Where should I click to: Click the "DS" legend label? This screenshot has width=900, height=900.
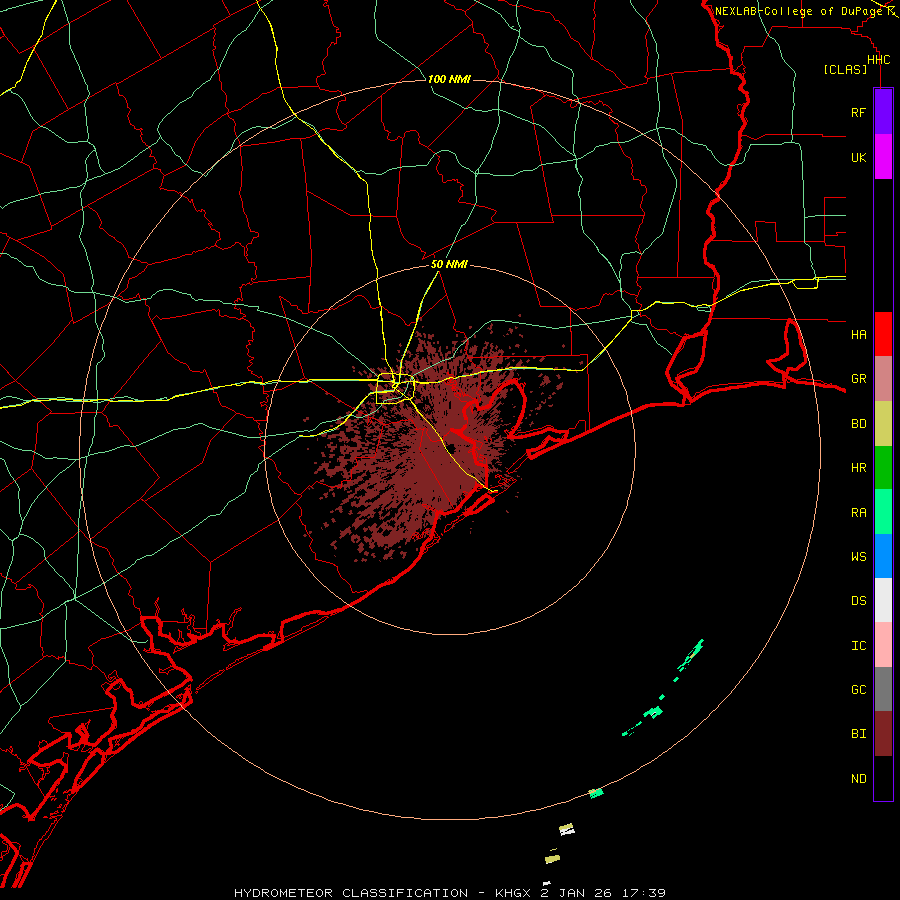pos(859,601)
